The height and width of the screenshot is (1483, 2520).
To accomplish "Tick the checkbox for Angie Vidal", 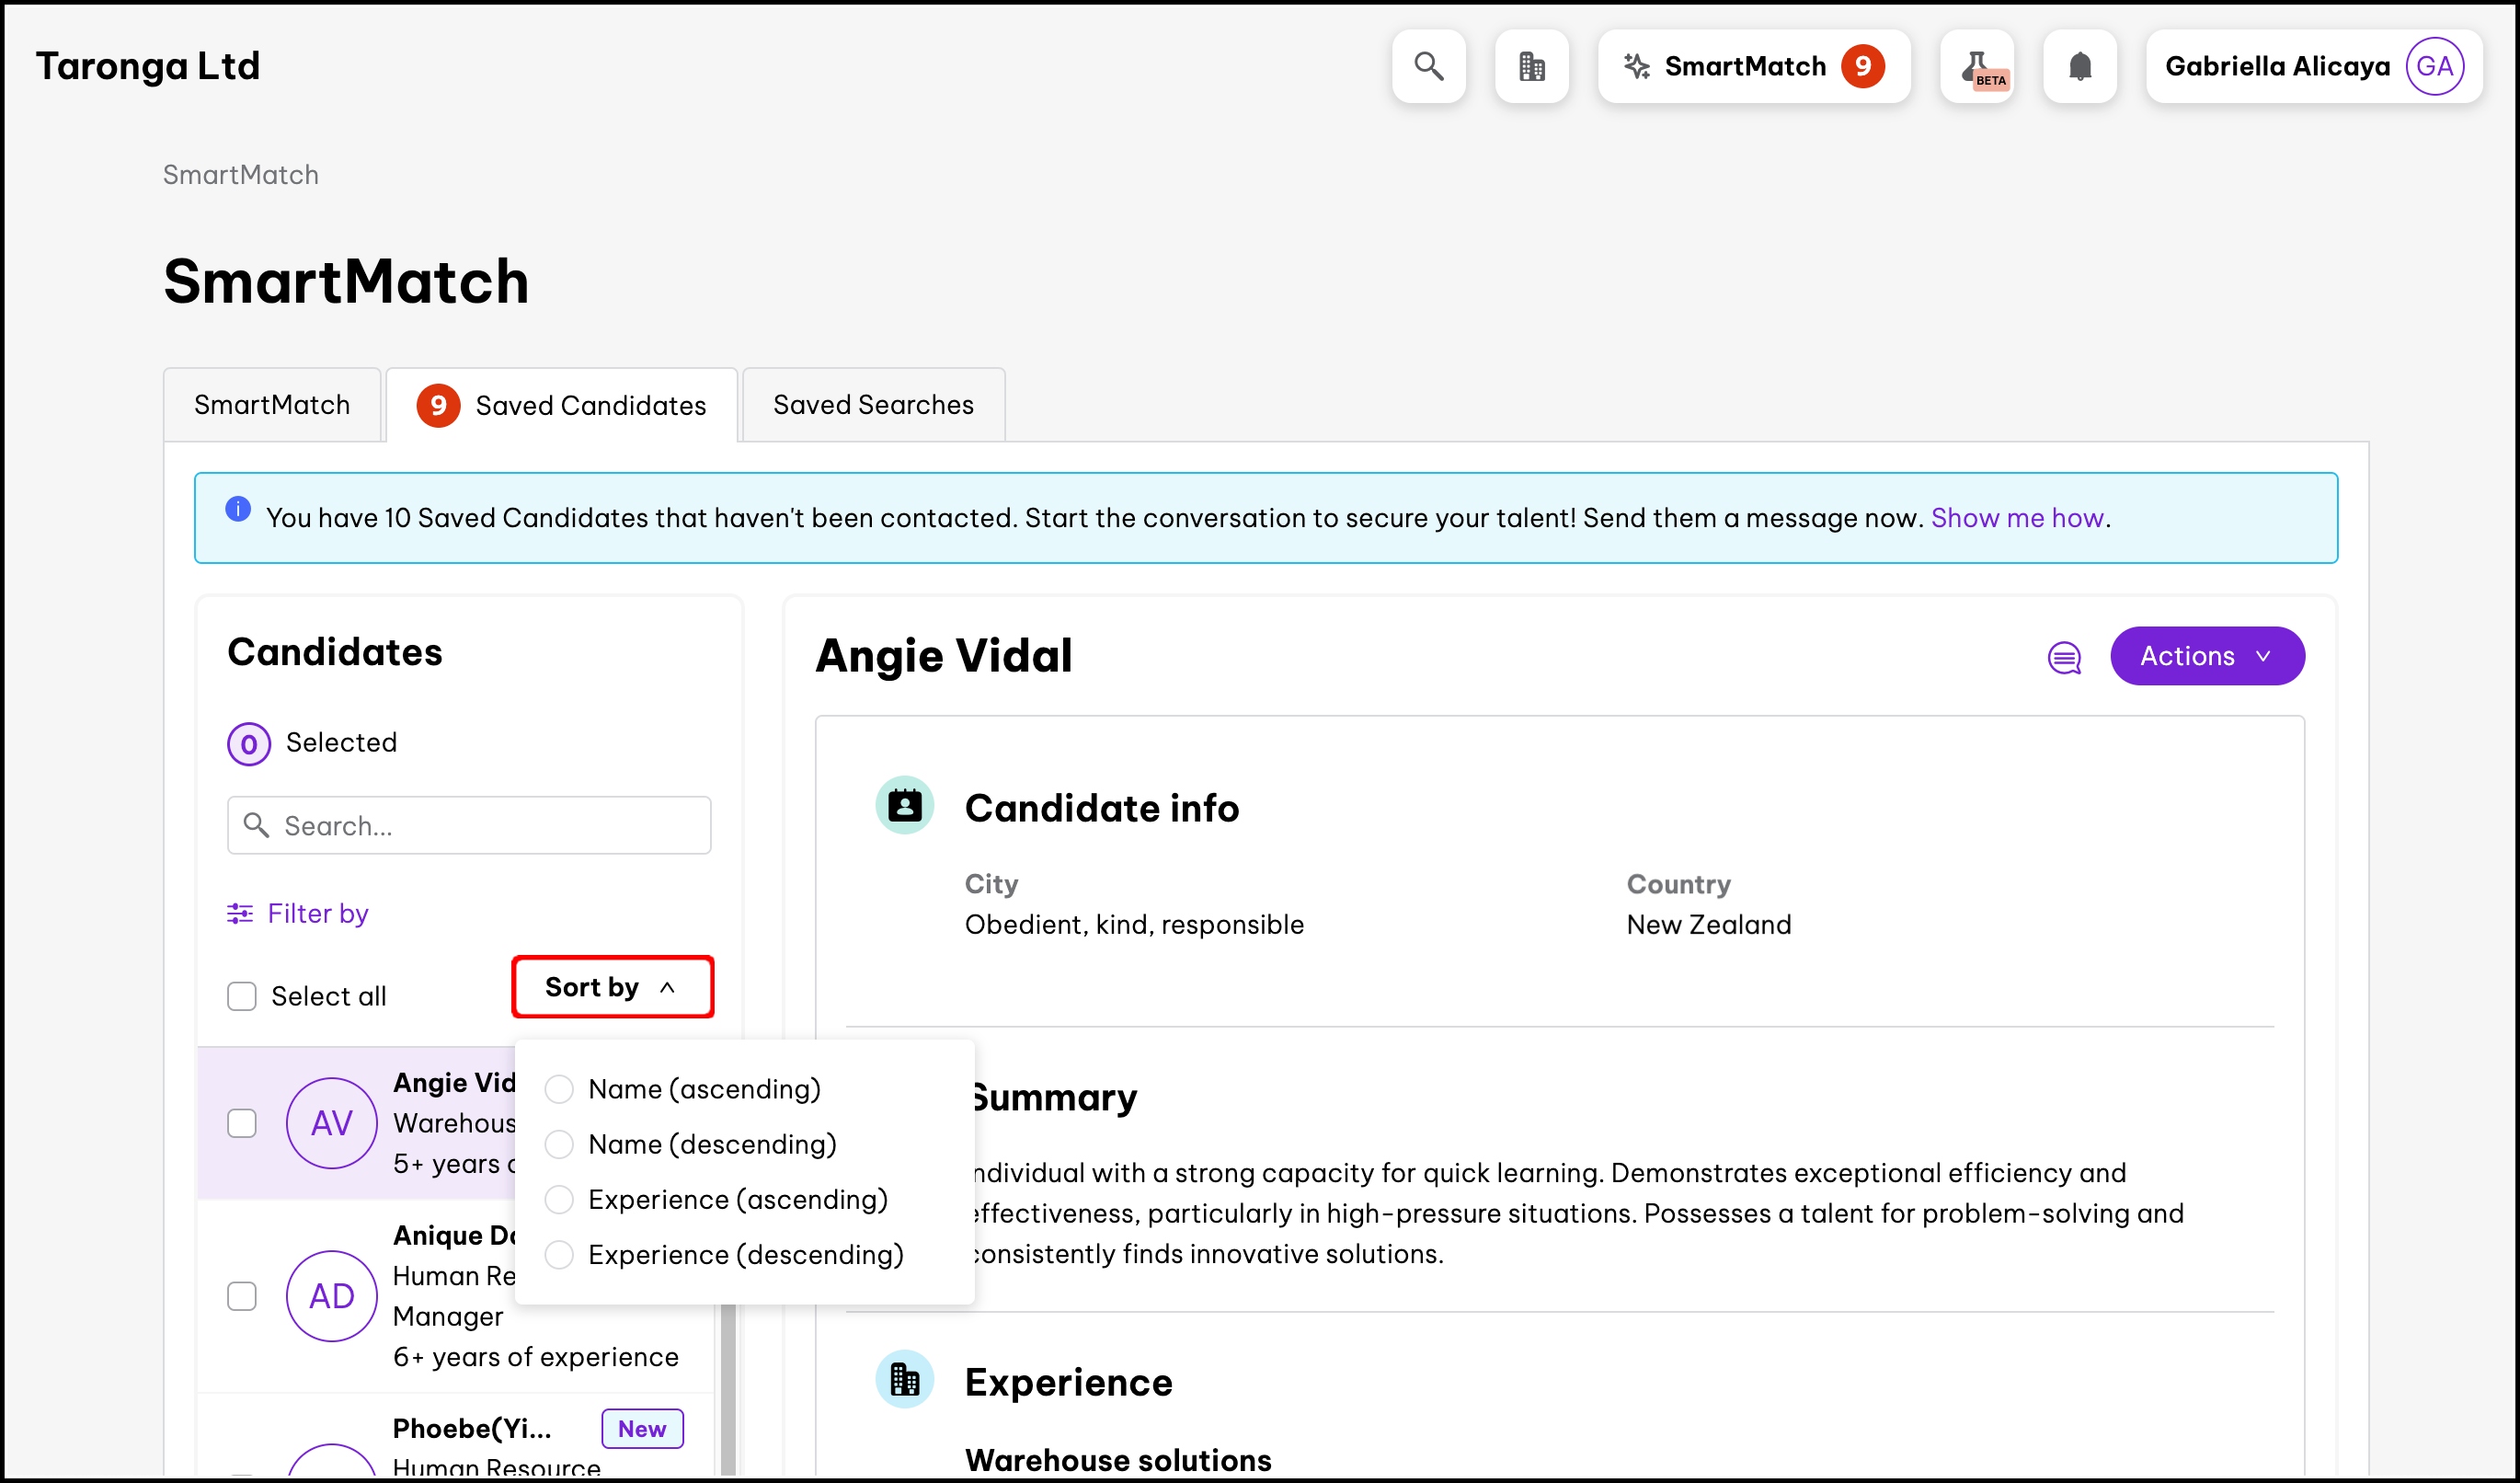I will pyautogui.click(x=242, y=1123).
